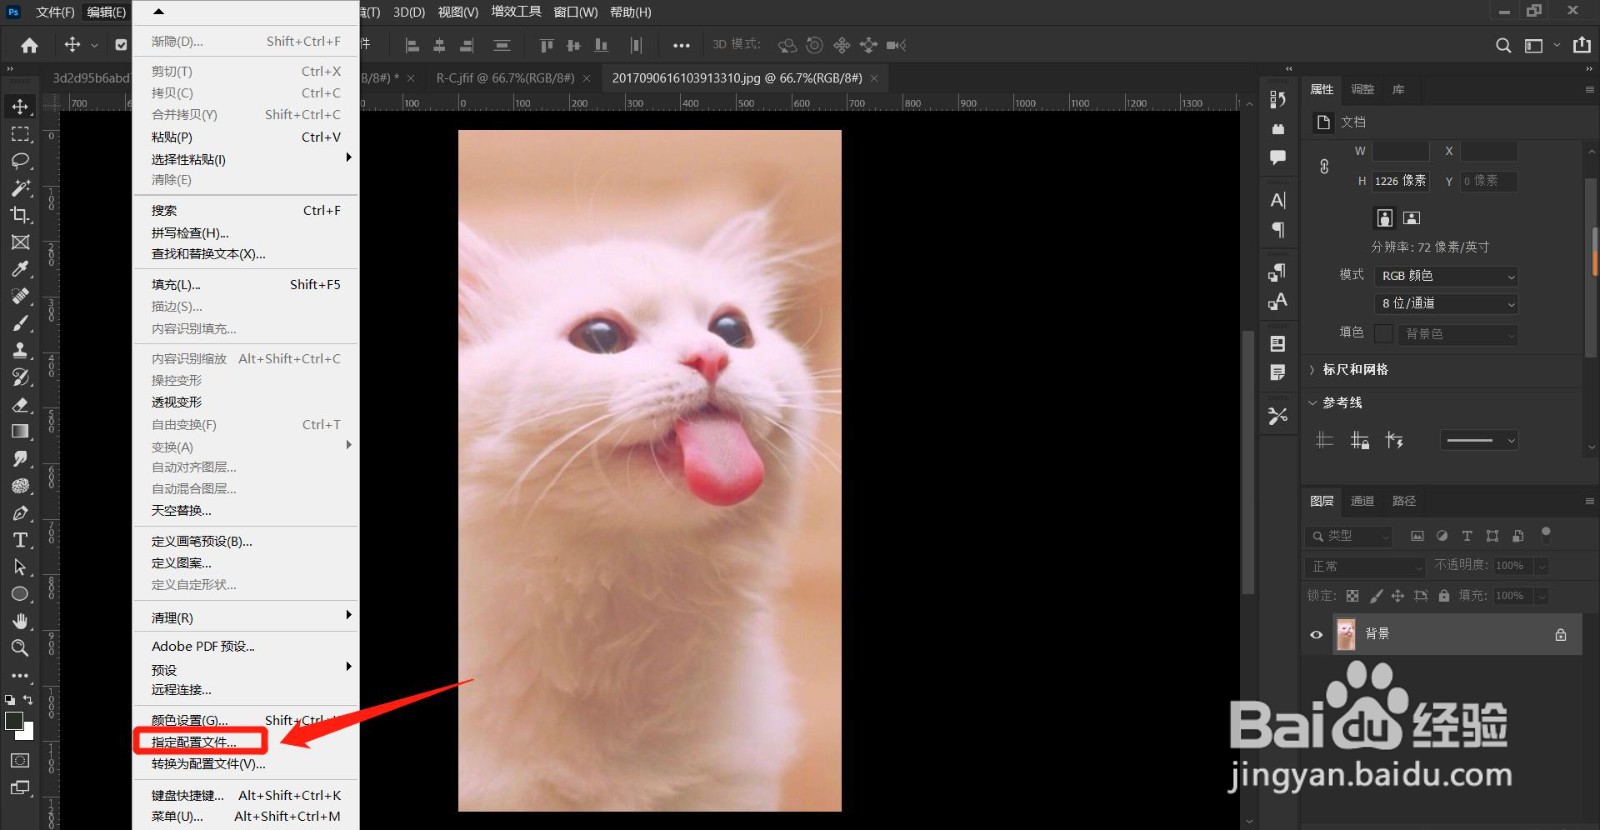Set canvas orientation to landscape
The height and width of the screenshot is (830, 1600).
(x=1411, y=218)
